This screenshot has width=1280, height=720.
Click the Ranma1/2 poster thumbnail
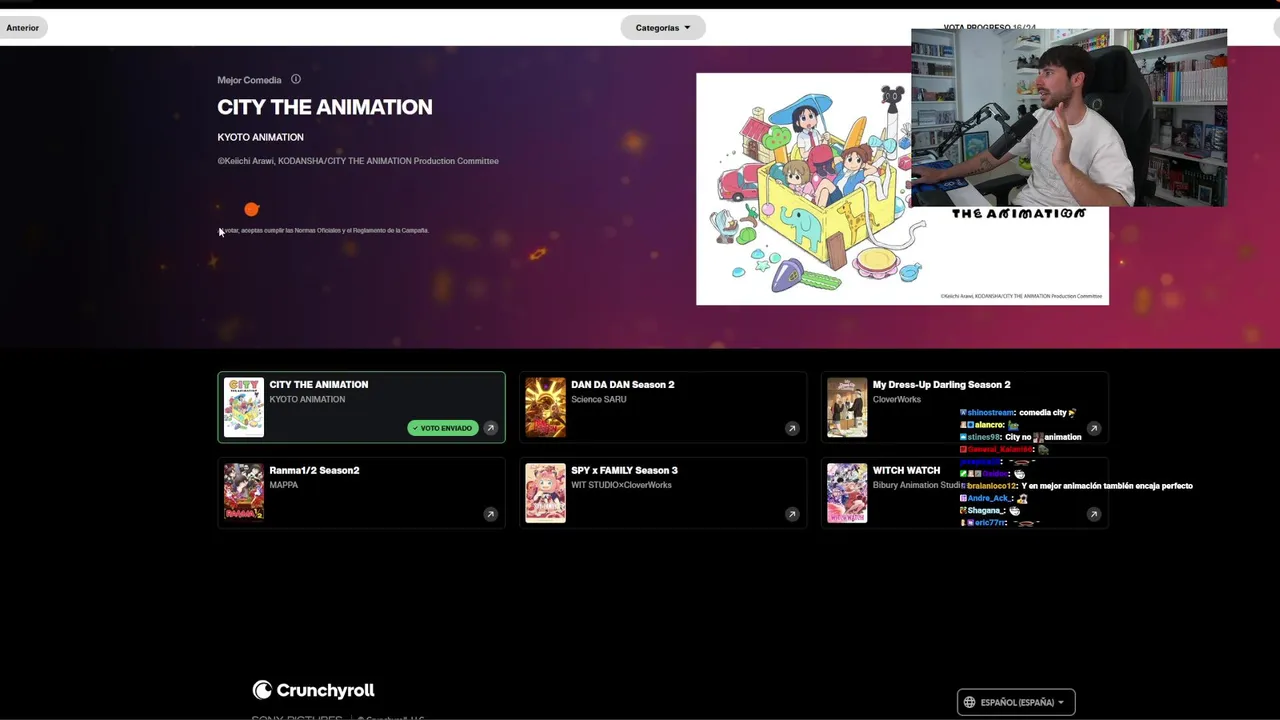pyautogui.click(x=244, y=492)
